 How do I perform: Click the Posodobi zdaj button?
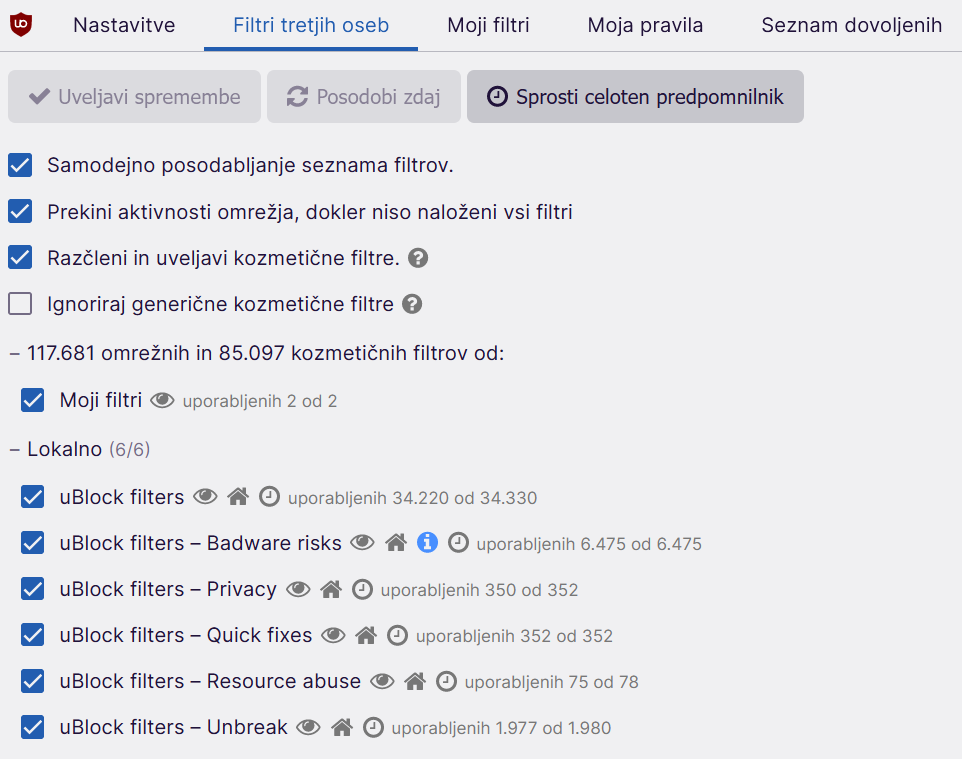pos(364,96)
